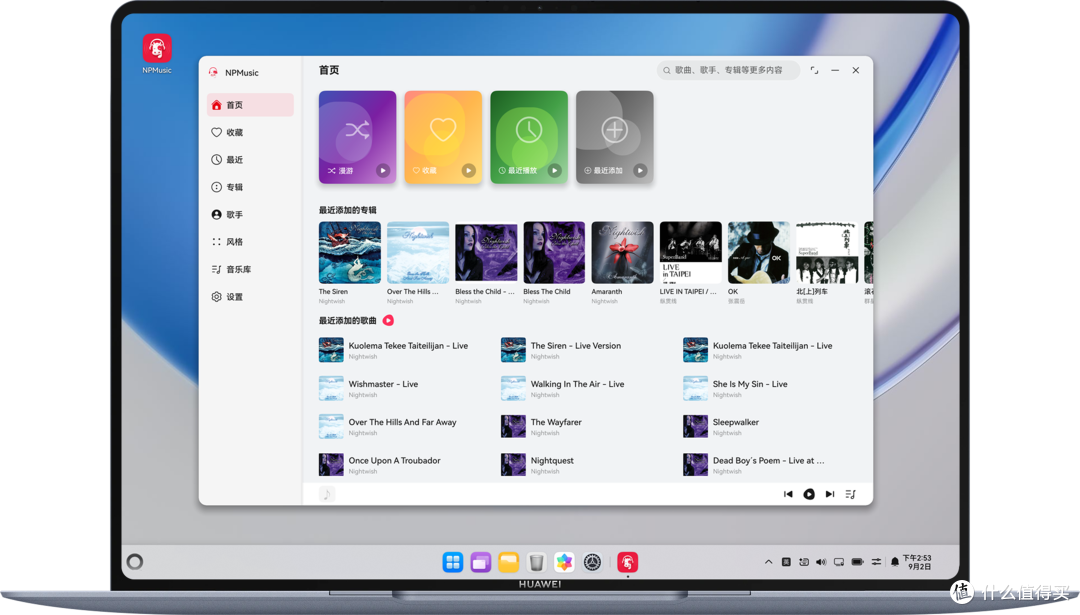Open the gray 最近添加 card
This screenshot has width=1080, height=615.
click(x=614, y=137)
